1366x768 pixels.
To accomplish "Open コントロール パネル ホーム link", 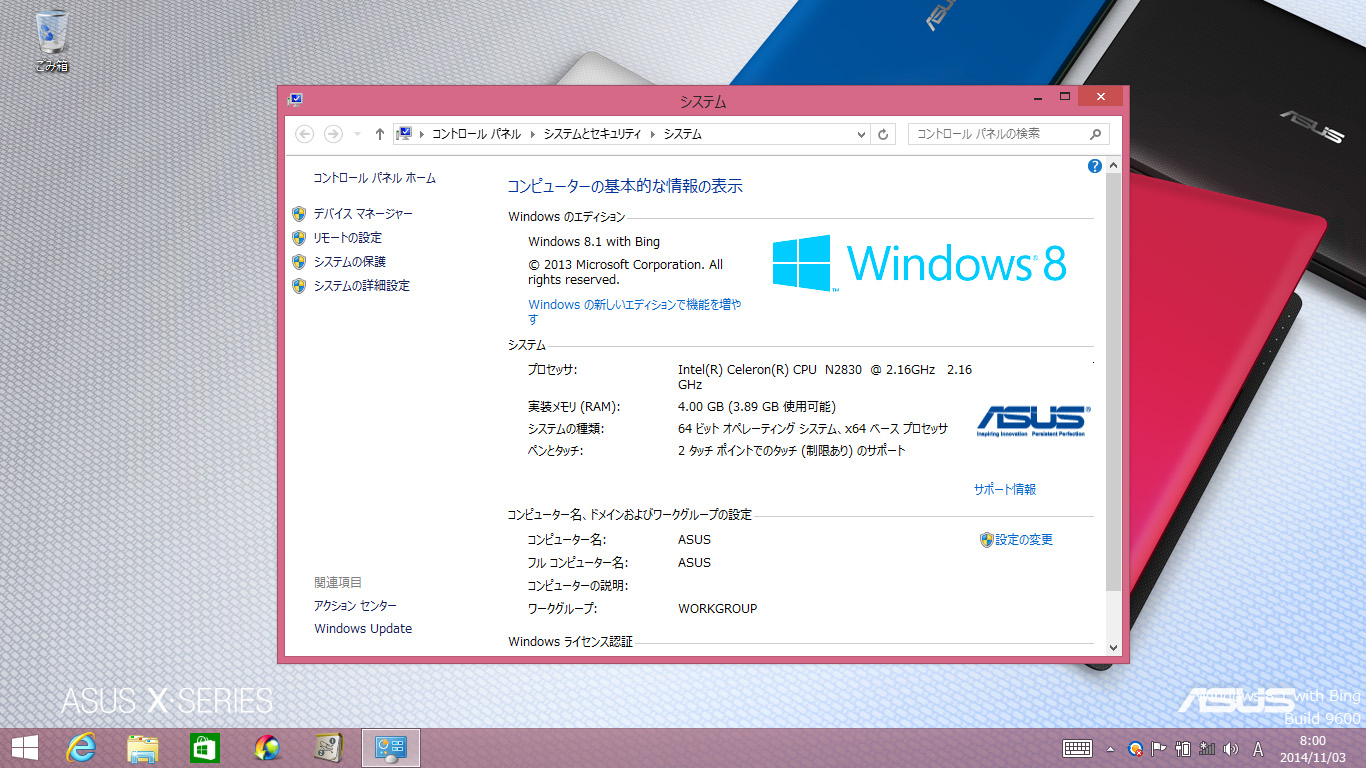I will click(x=375, y=178).
